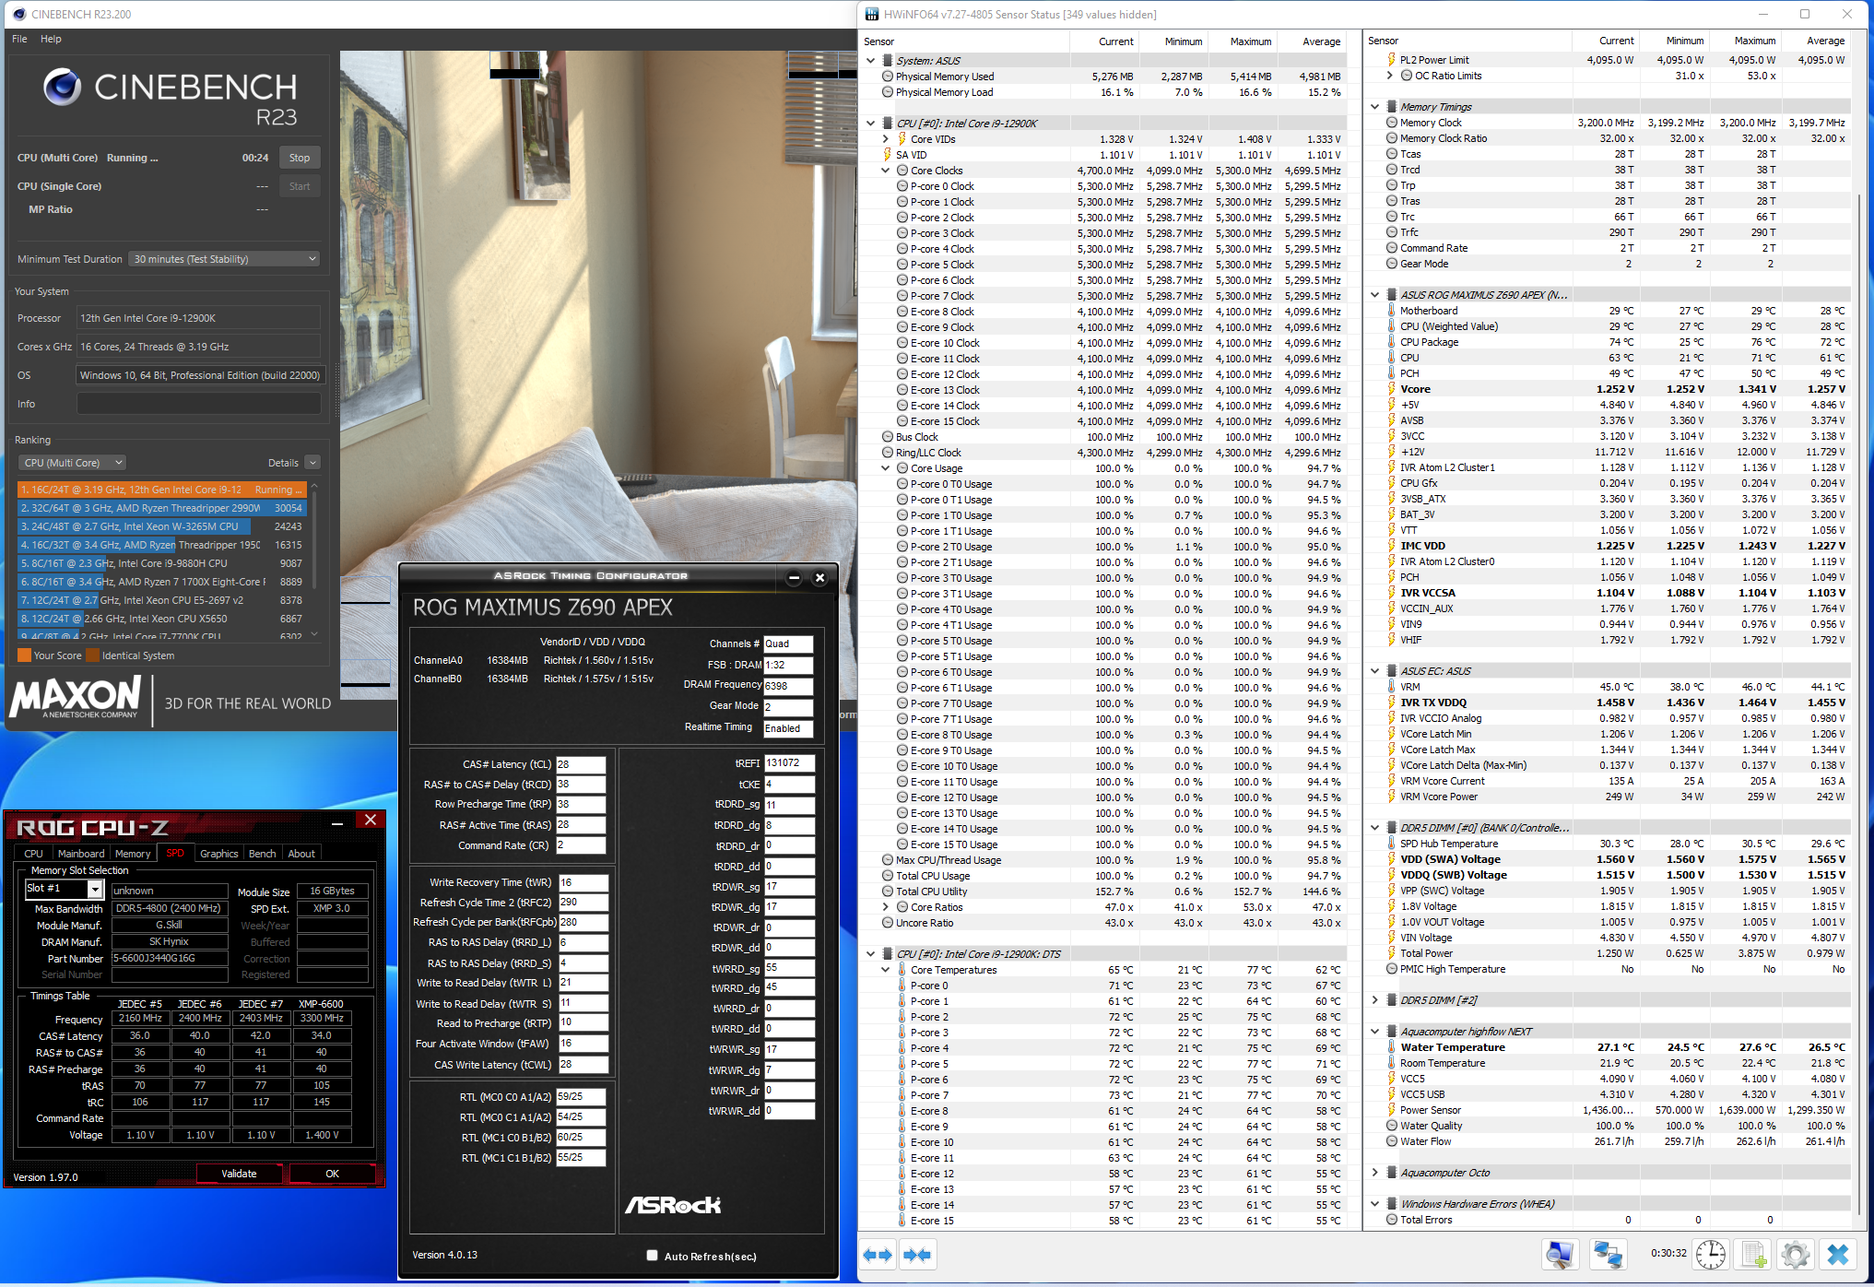Expand the DDR5 DIMM [#2] group
This screenshot has height=1287, width=1874.
pyautogui.click(x=1375, y=1000)
